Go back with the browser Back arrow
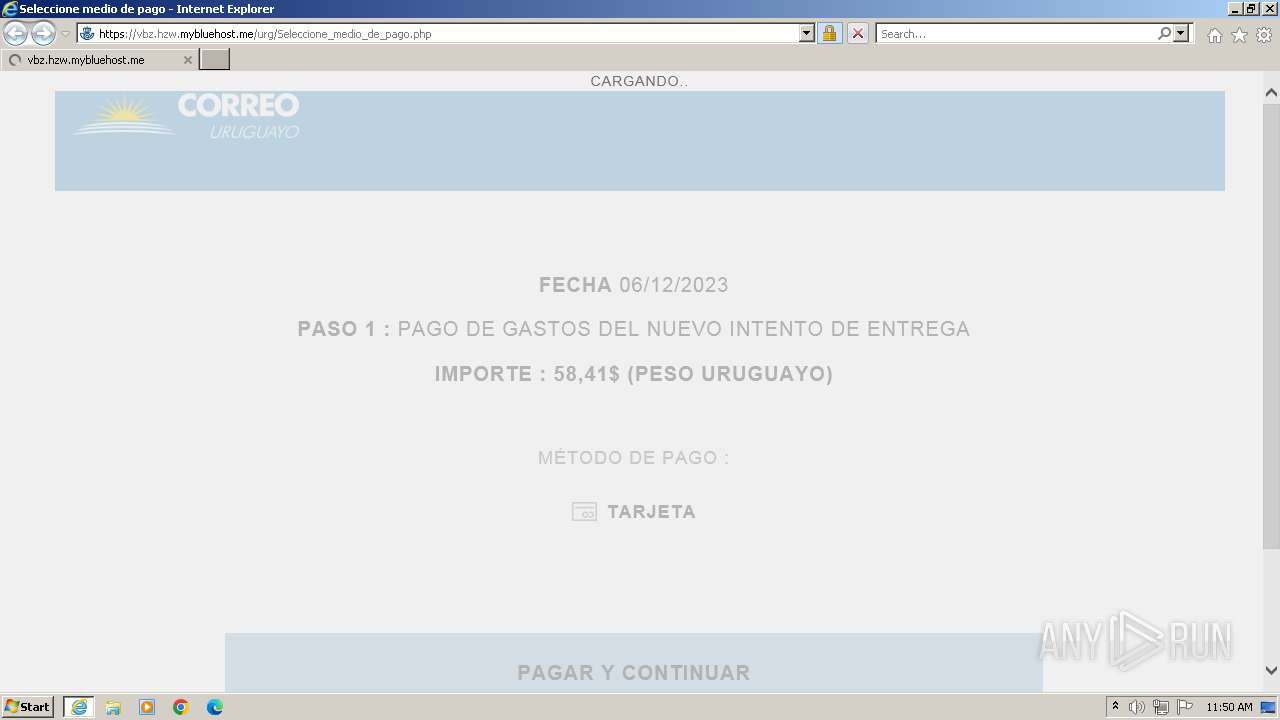This screenshot has width=1280, height=720. coord(15,33)
